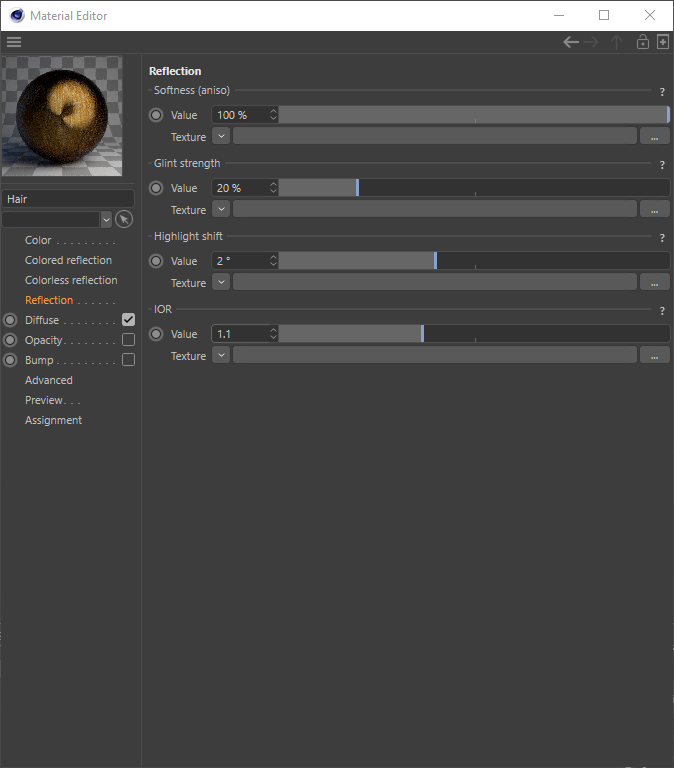Click the Glint strength Texture path bar
Viewport: 674px width, 768px height.
(435, 209)
